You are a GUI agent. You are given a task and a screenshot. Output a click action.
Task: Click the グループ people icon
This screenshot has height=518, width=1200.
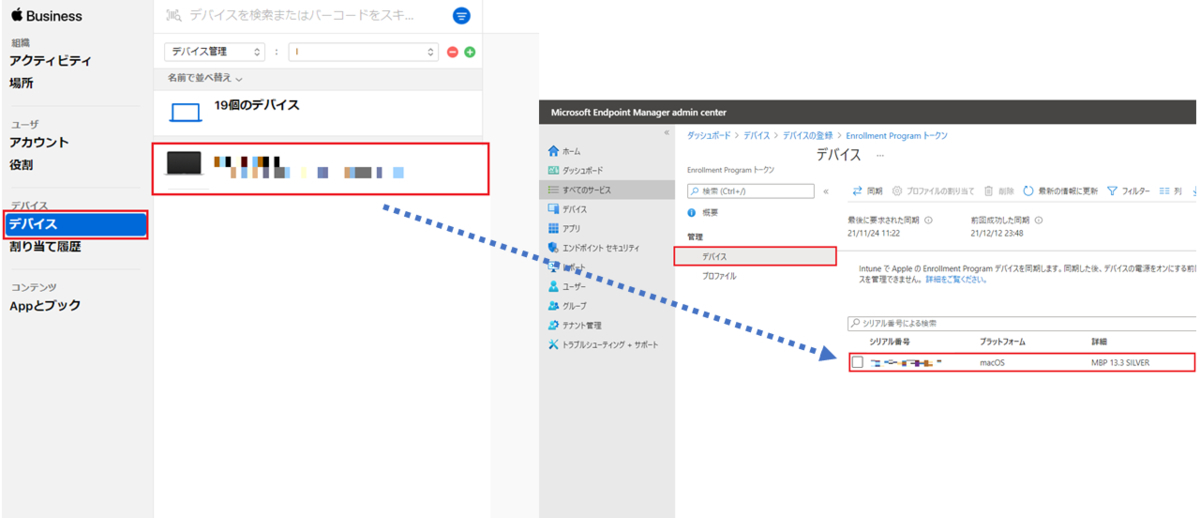click(x=554, y=305)
